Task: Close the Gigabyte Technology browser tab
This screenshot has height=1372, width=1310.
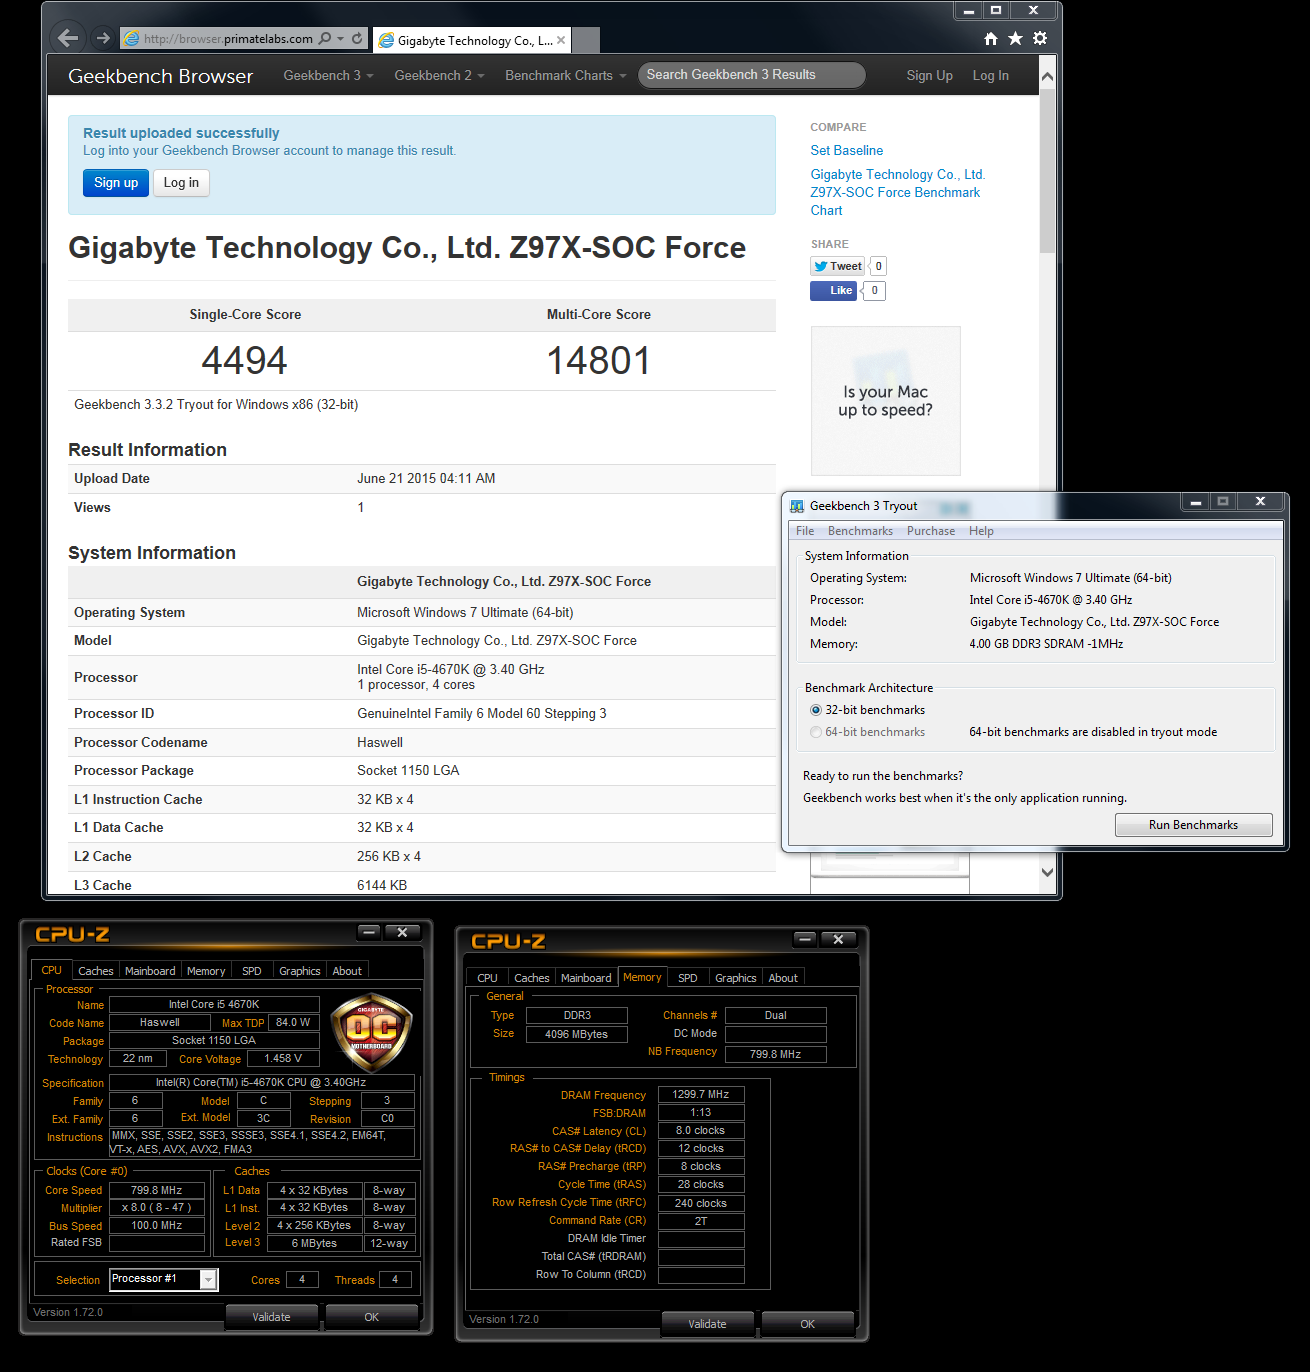Action: click(561, 40)
